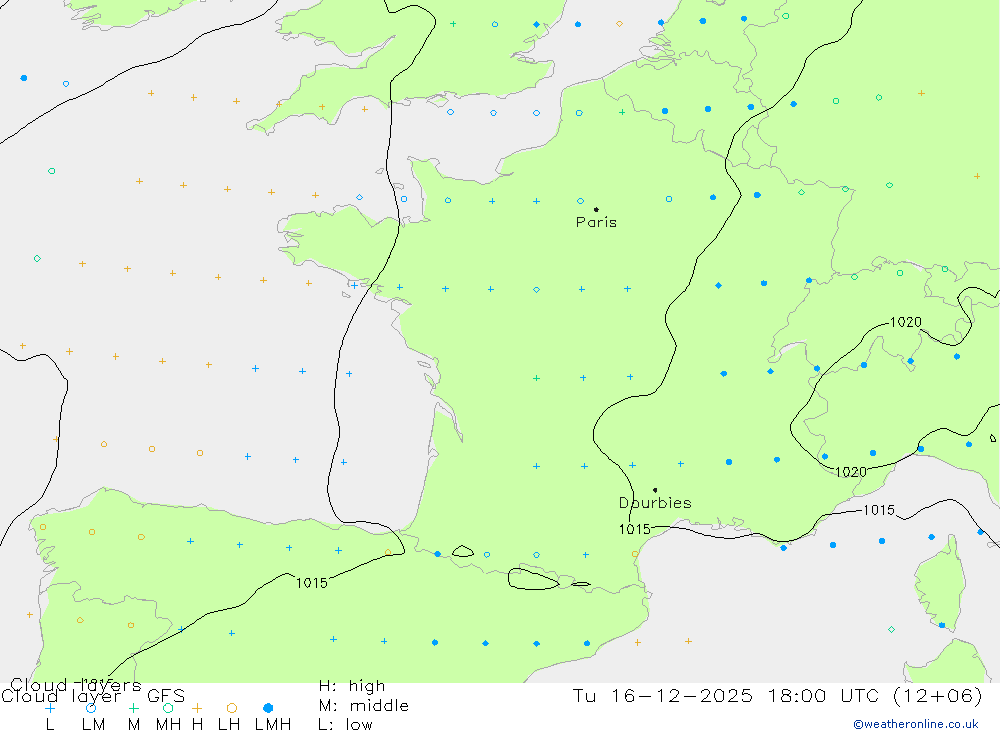Click the forecast date 'Tu 16-12-2025'
The width and height of the screenshot is (1000, 733).
[663, 696]
